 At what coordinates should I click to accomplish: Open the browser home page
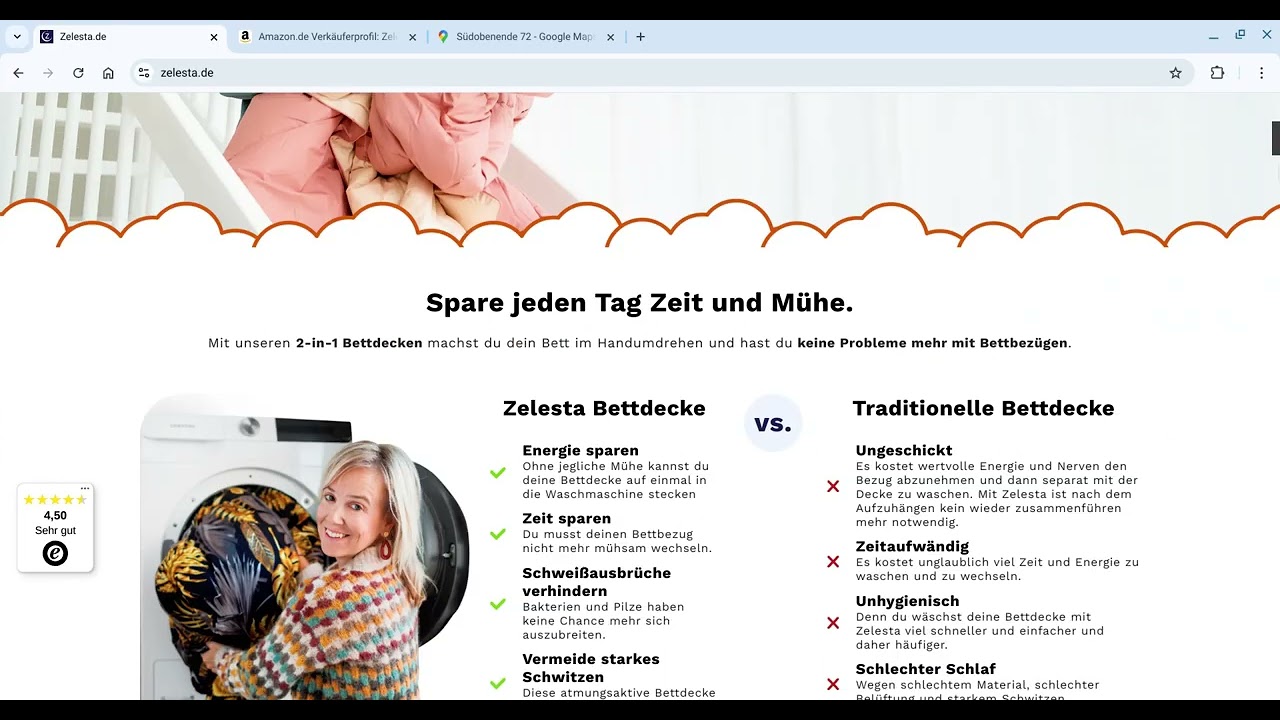pos(108,73)
